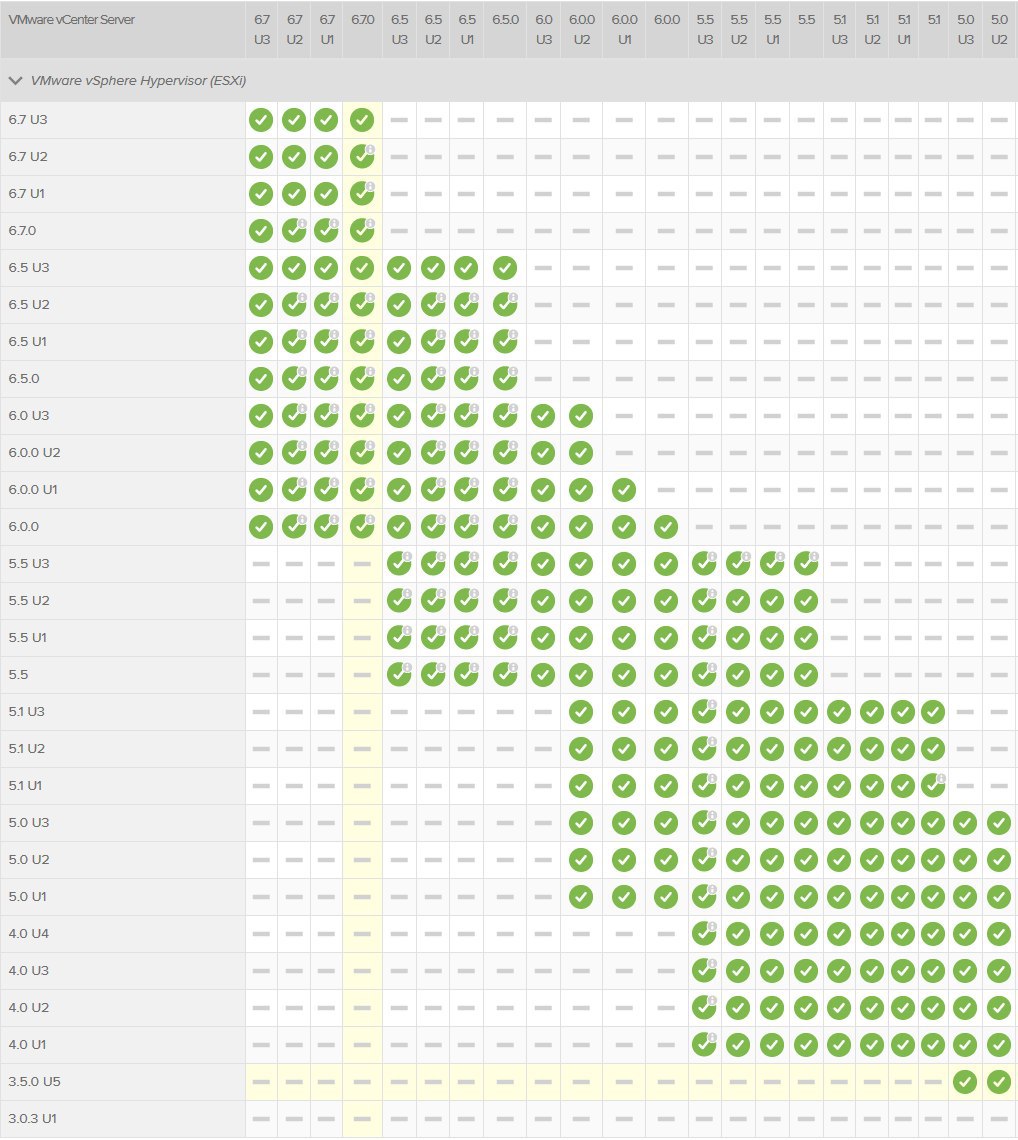Click info checkmark for ESXi 5.5 under vCenter 6.5.0

505,675
